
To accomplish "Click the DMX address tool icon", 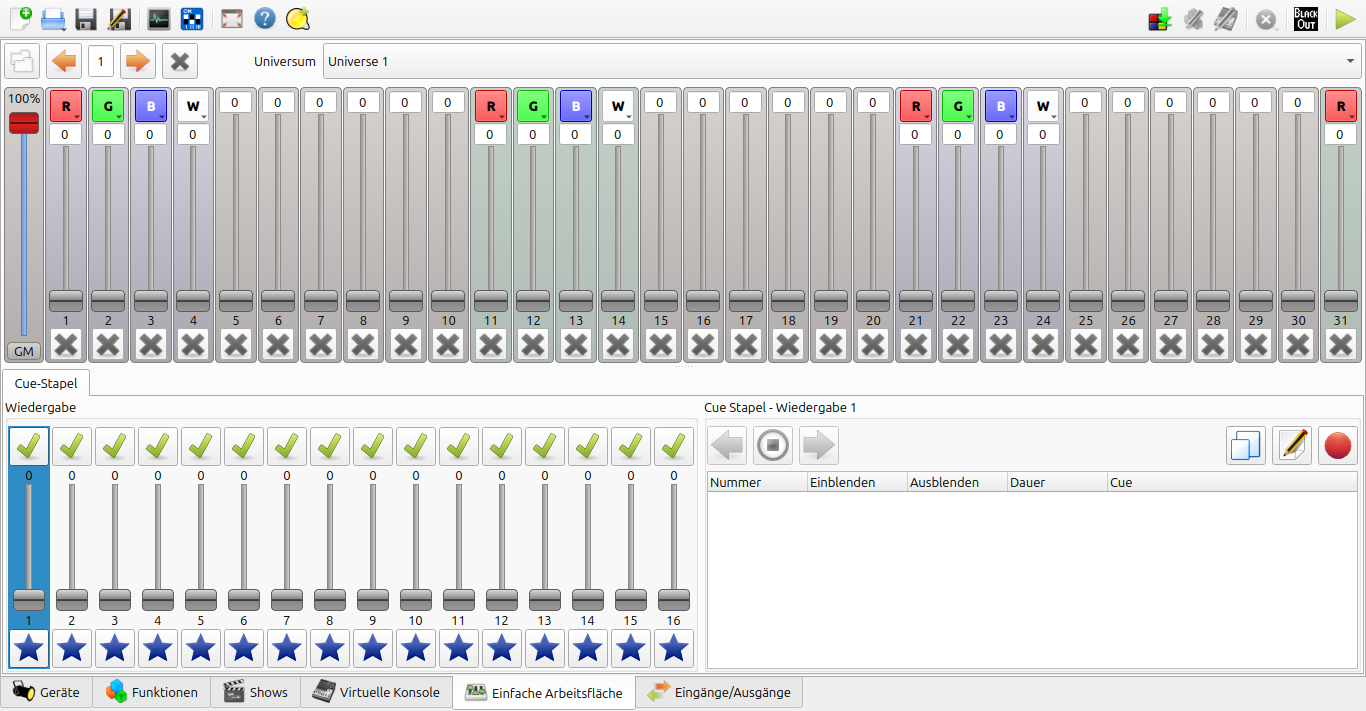I will pos(191,18).
